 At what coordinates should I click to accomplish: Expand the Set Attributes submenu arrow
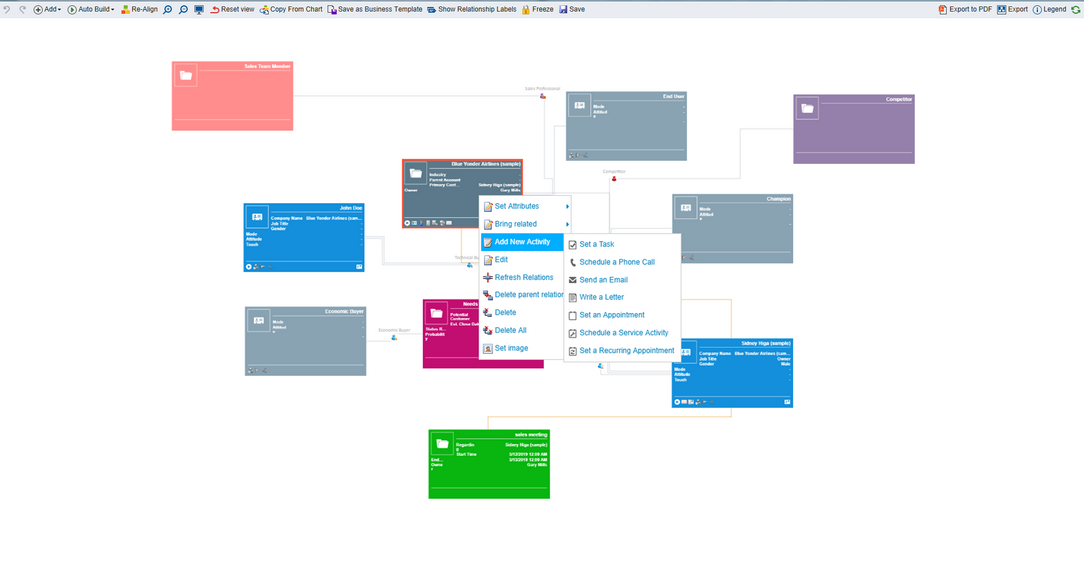pyautogui.click(x=565, y=207)
